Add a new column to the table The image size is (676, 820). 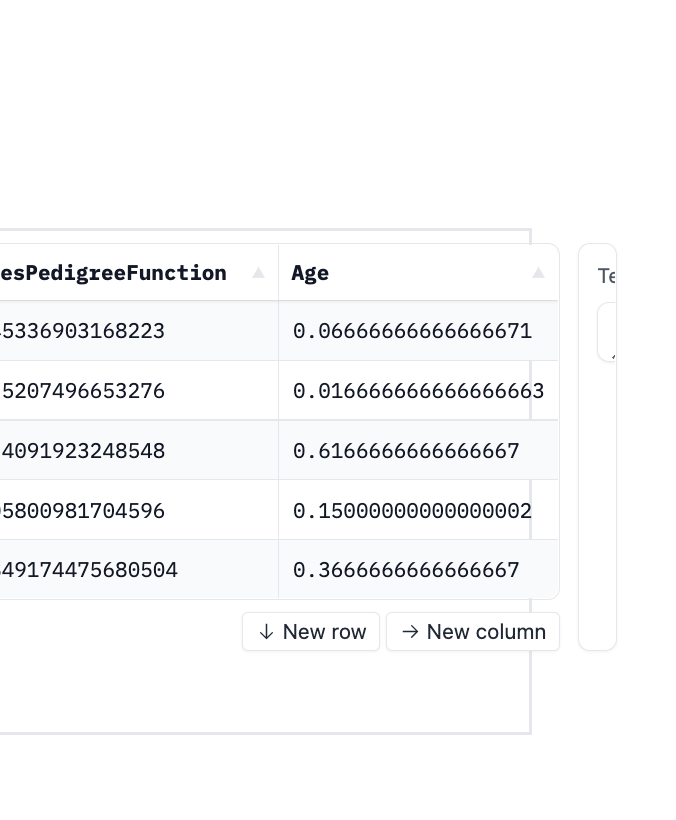pyautogui.click(x=473, y=631)
